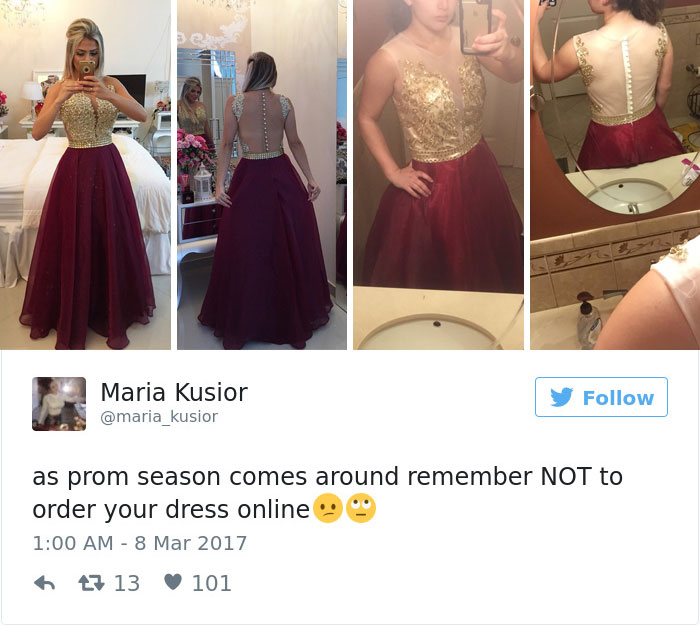Image resolution: width=700 pixels, height=626 pixels.
Task: Open the retweet count of 13
Action: pyautogui.click(x=127, y=583)
